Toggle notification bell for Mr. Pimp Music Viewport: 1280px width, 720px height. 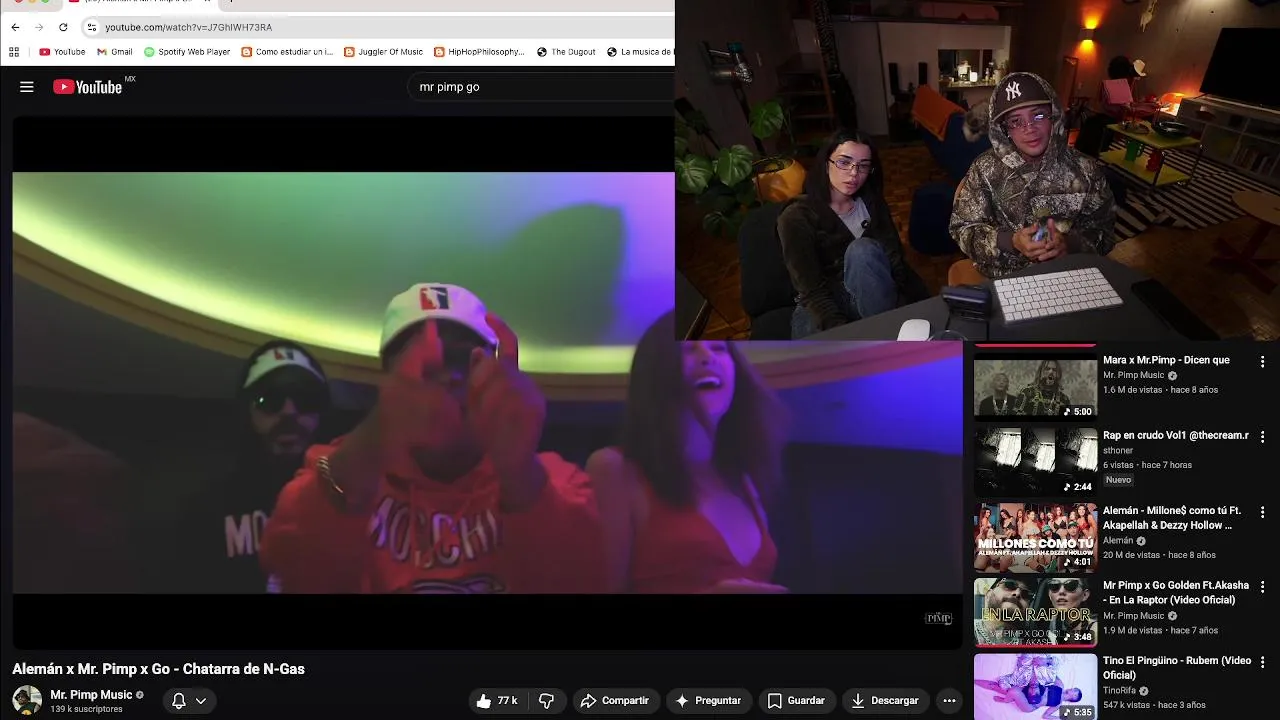pos(179,701)
